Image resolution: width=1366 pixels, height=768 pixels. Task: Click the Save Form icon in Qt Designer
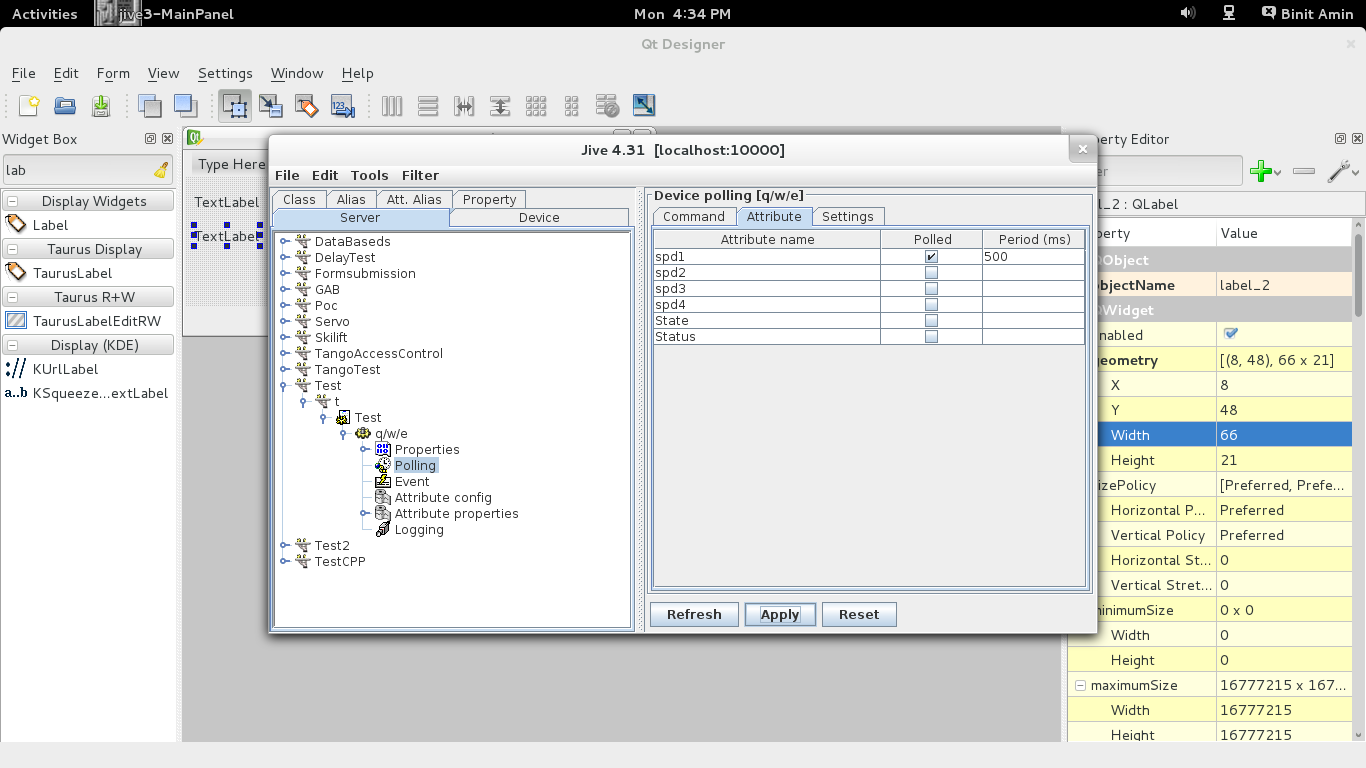[101, 105]
